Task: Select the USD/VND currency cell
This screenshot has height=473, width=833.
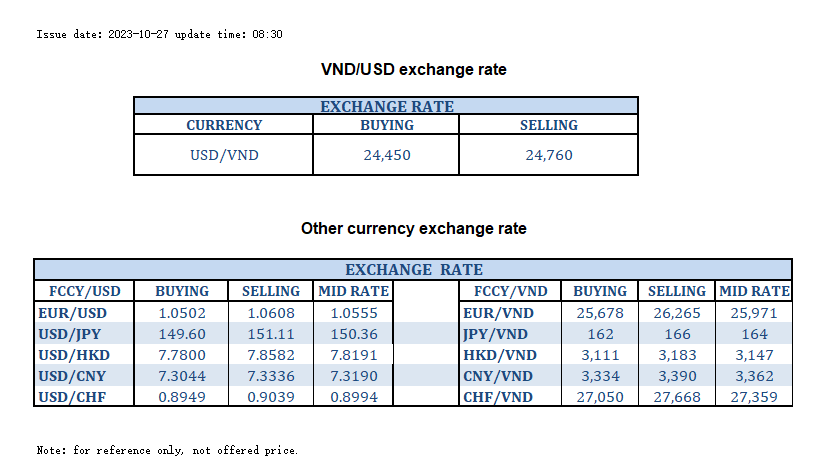Action: pyautogui.click(x=224, y=155)
